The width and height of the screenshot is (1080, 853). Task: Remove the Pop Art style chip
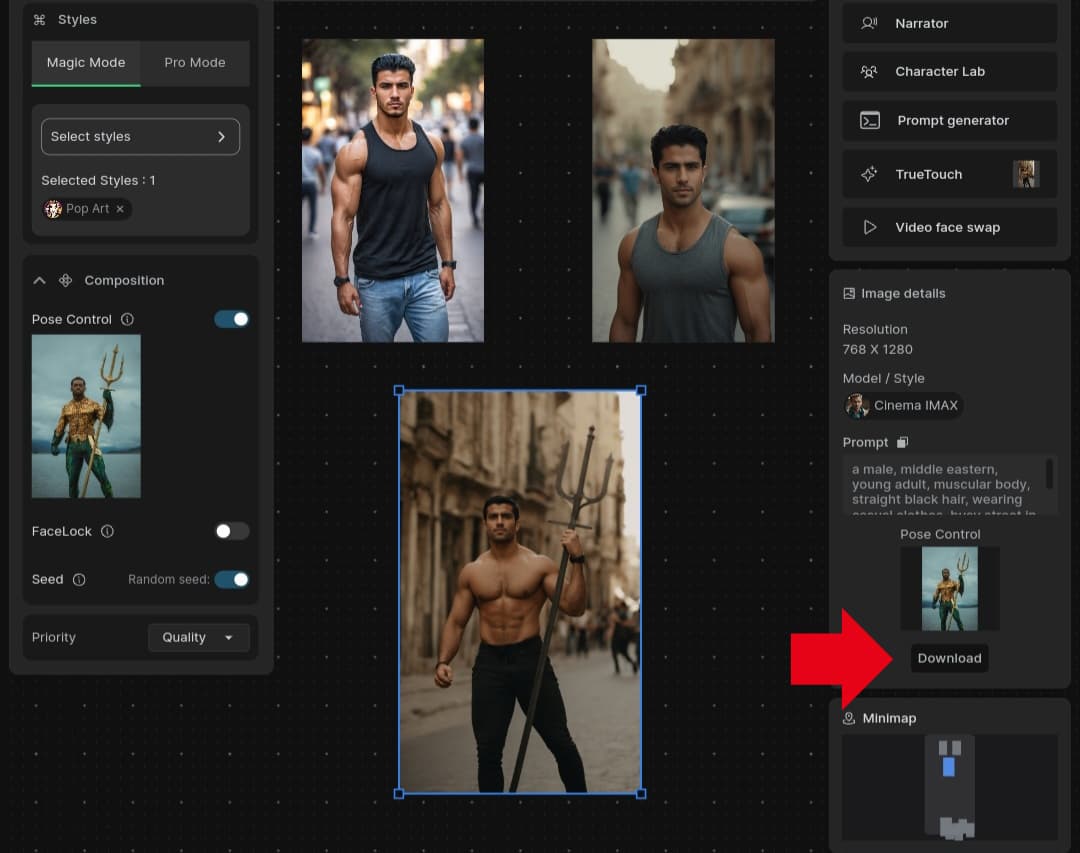[x=120, y=209]
